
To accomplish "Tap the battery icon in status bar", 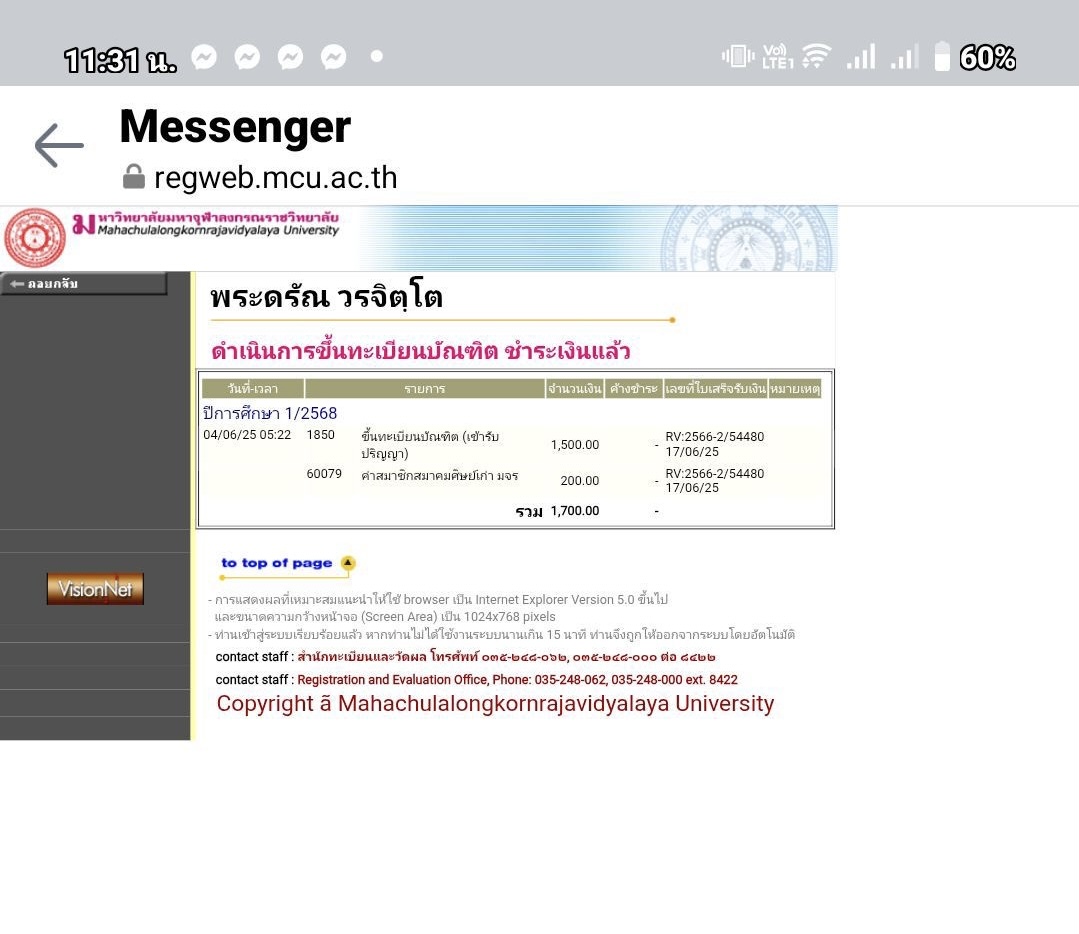I will click(942, 57).
